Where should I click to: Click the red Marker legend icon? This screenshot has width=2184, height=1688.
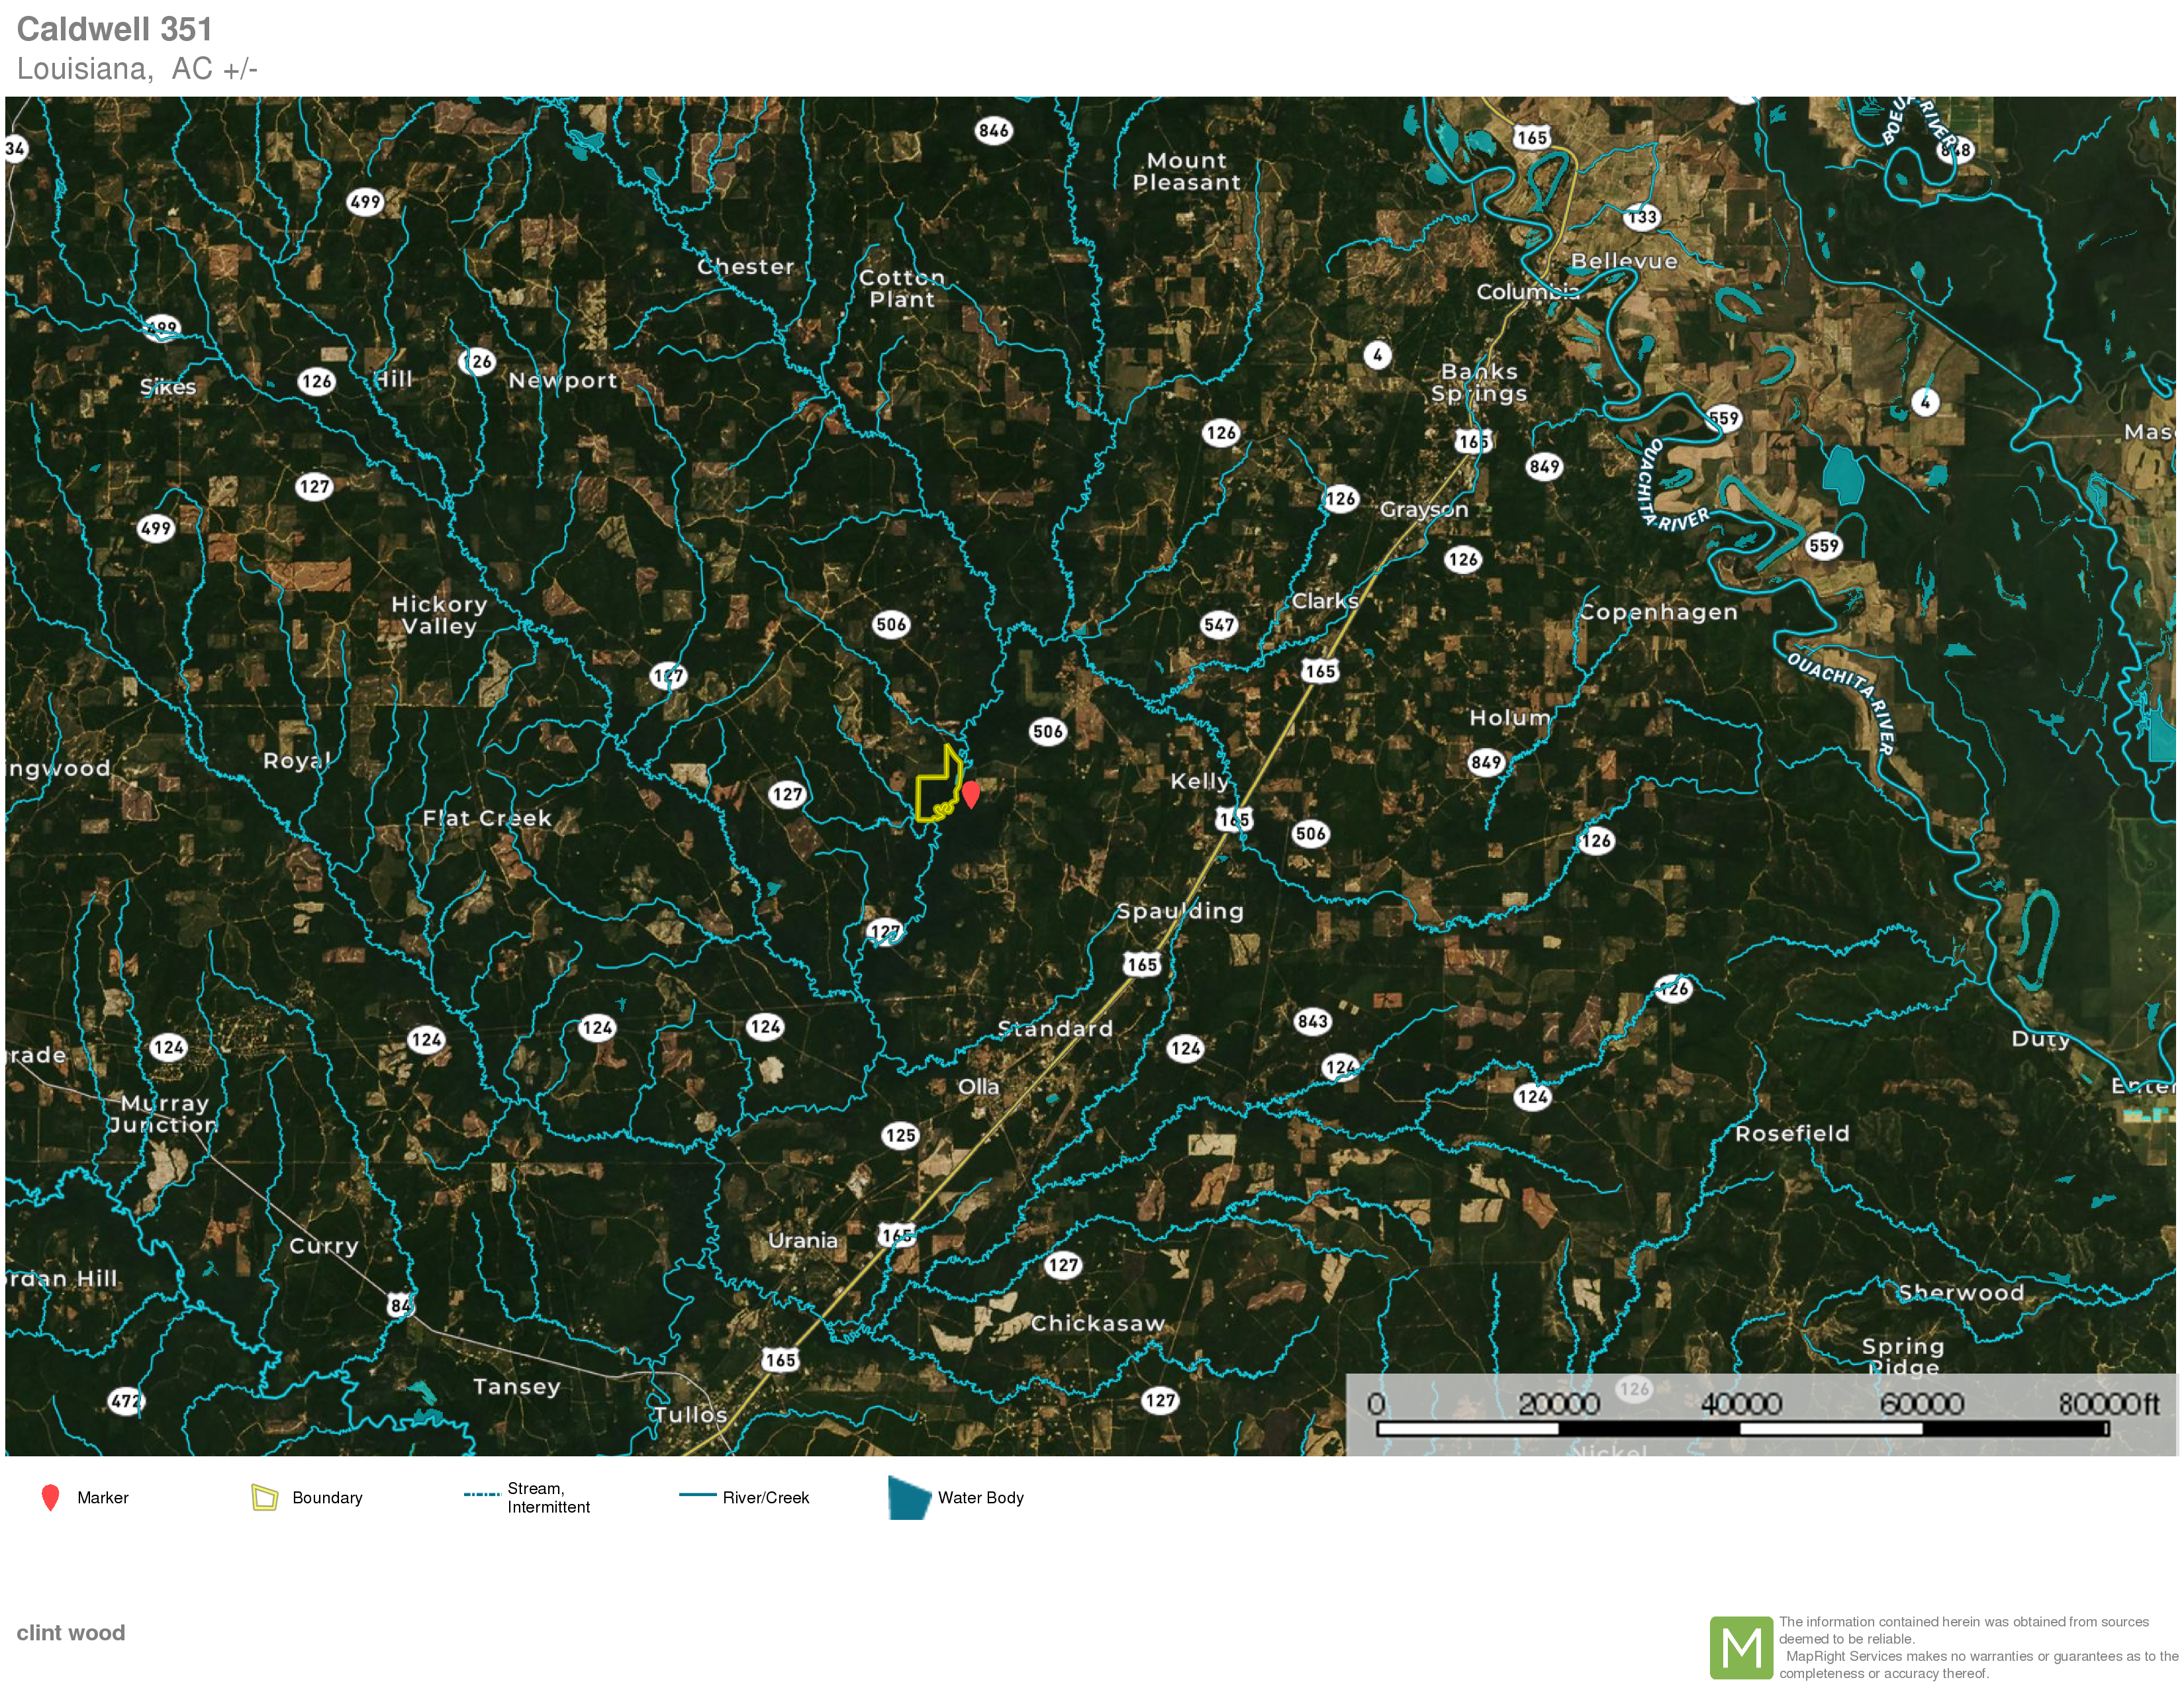click(x=50, y=1497)
